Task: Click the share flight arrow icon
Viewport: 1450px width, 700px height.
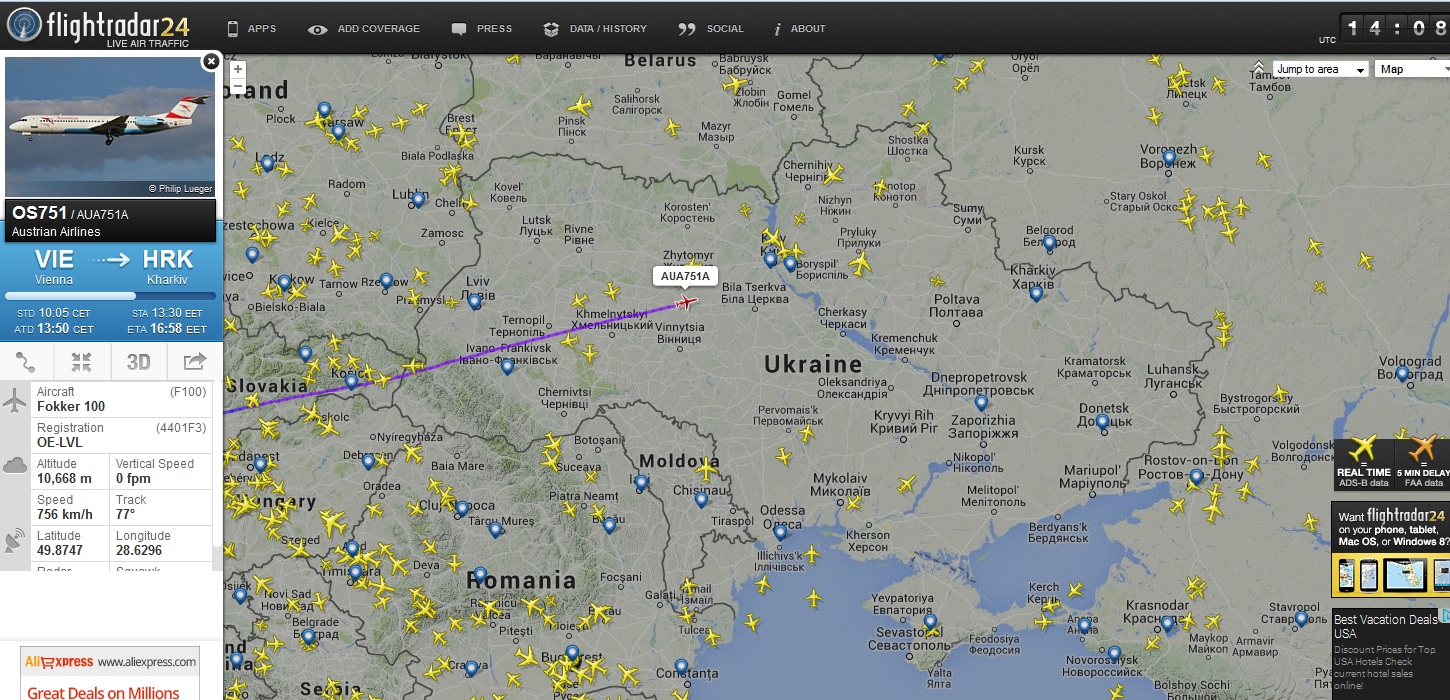Action: point(195,362)
